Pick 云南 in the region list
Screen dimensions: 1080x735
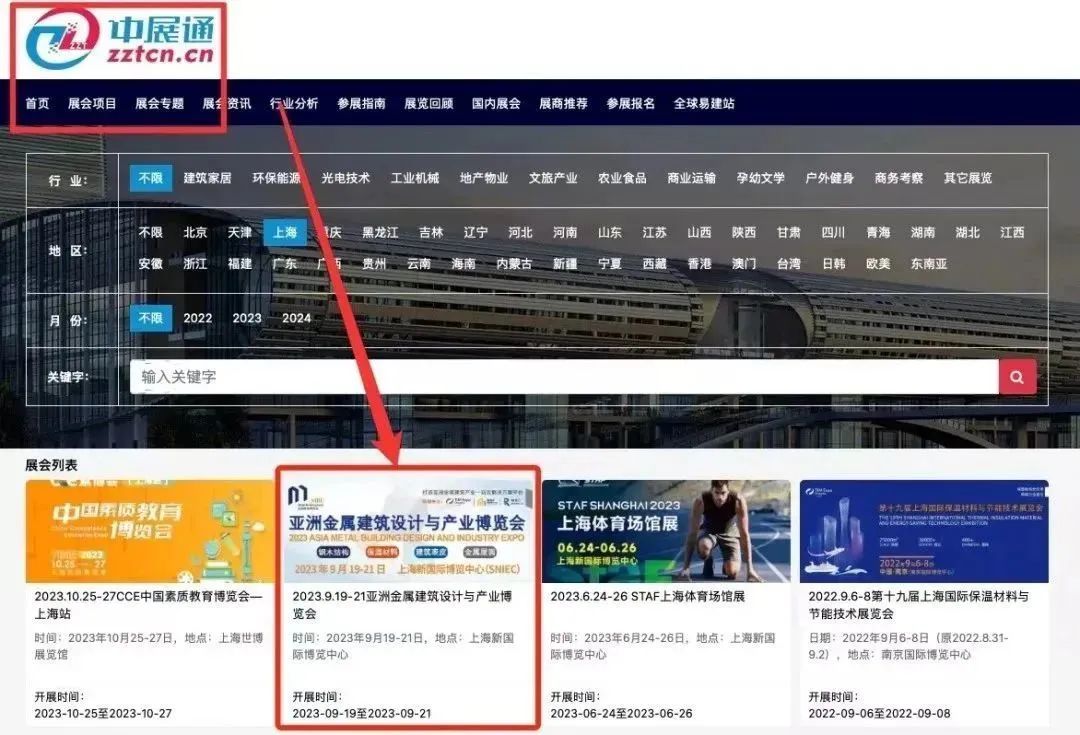click(x=419, y=263)
